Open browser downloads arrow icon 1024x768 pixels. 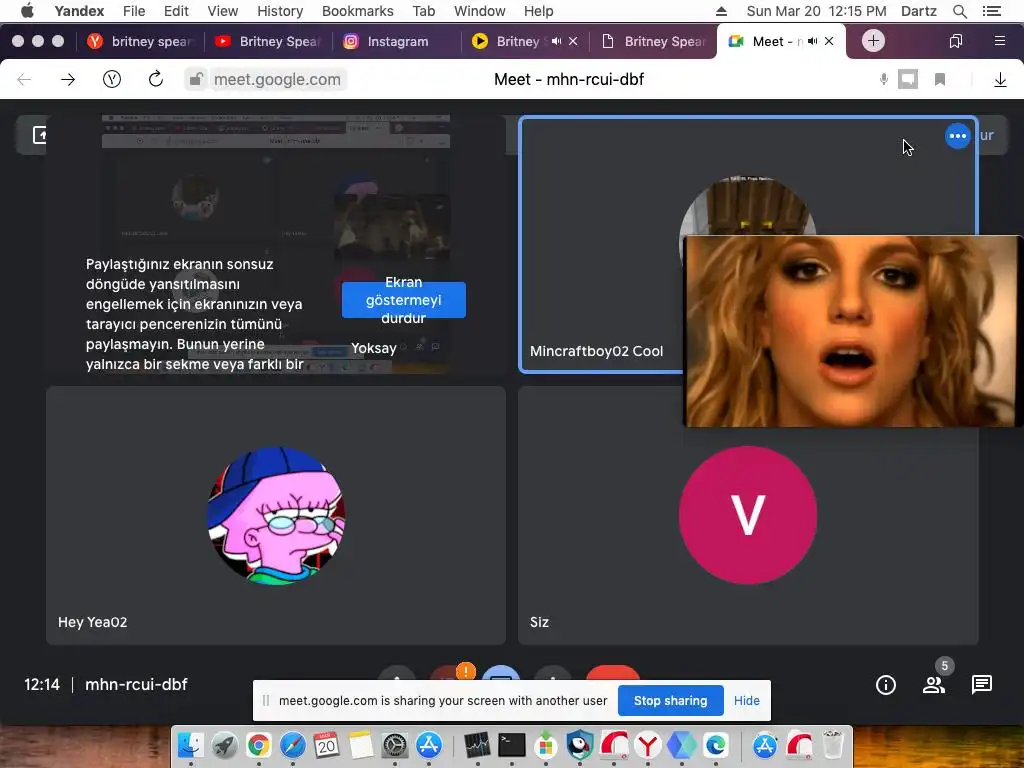click(1000, 80)
